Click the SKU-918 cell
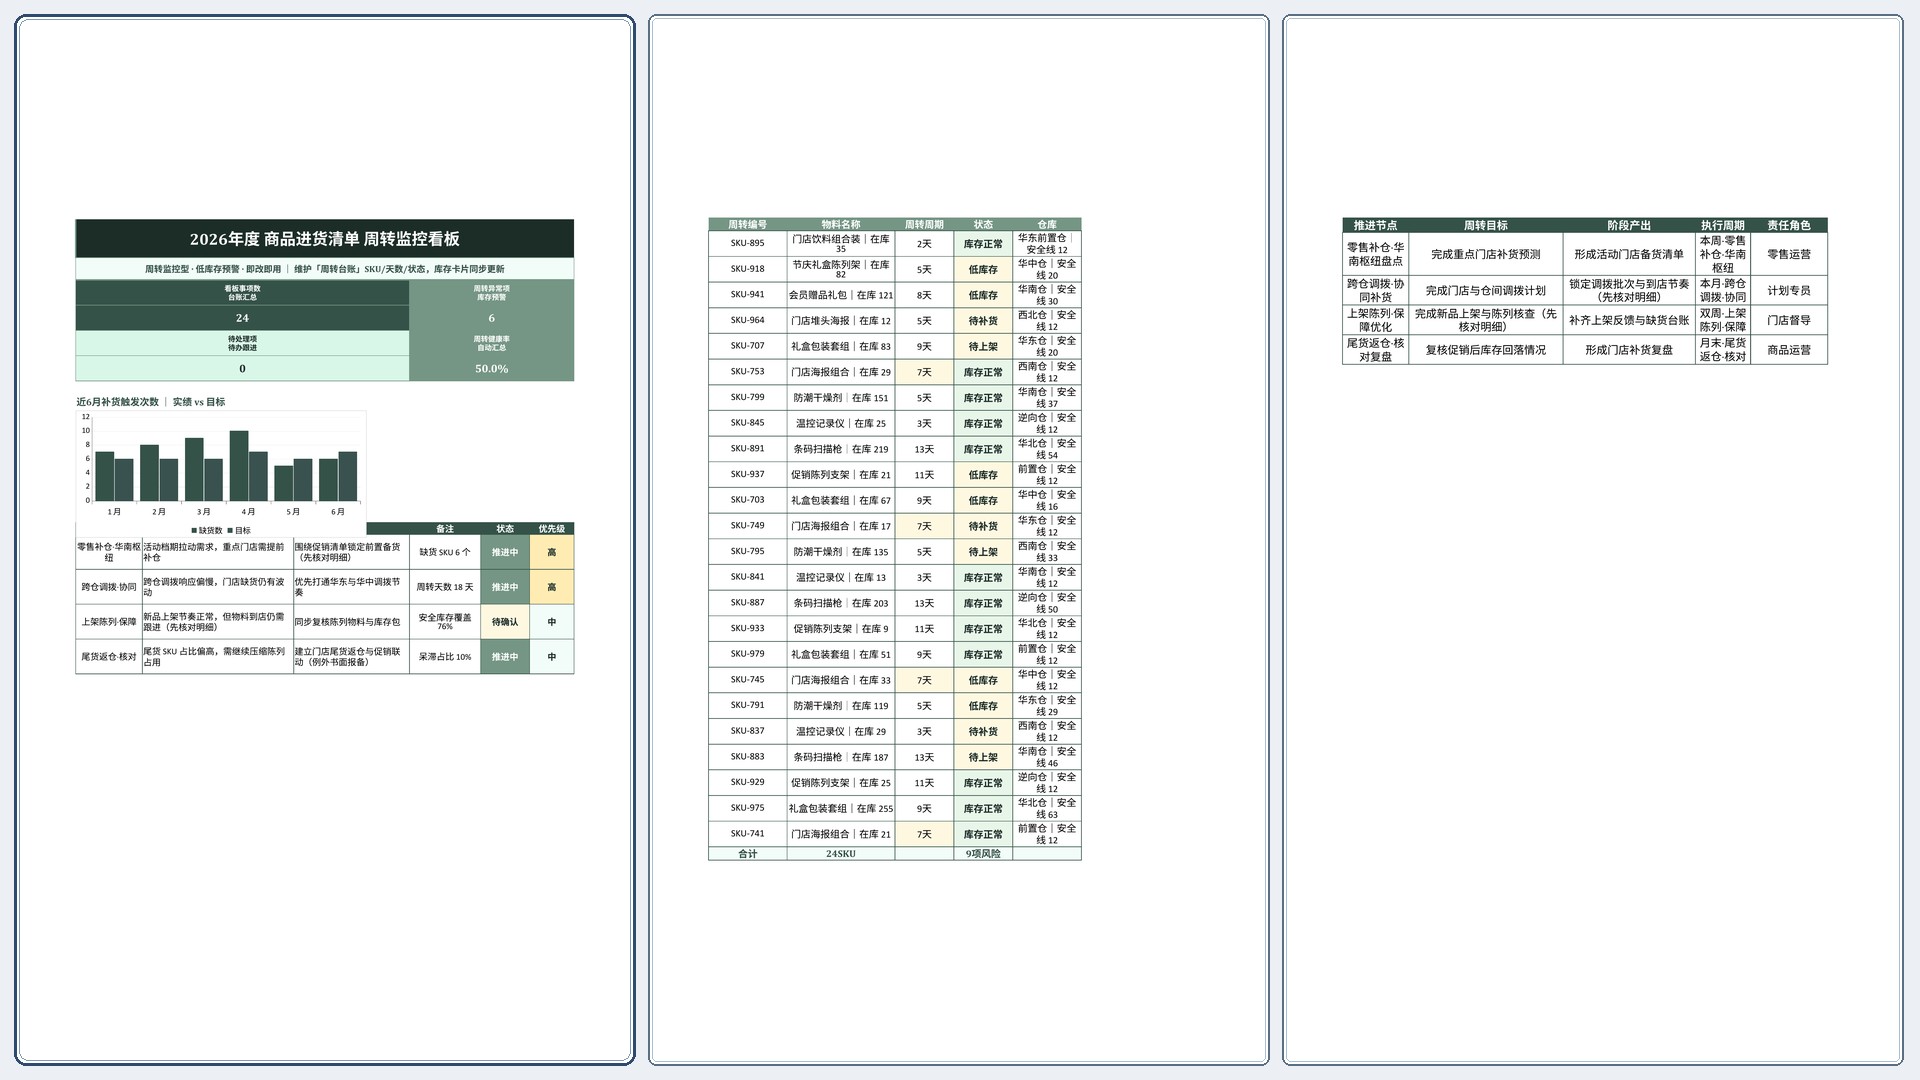Viewport: 1920px width, 1080px height. tap(747, 269)
